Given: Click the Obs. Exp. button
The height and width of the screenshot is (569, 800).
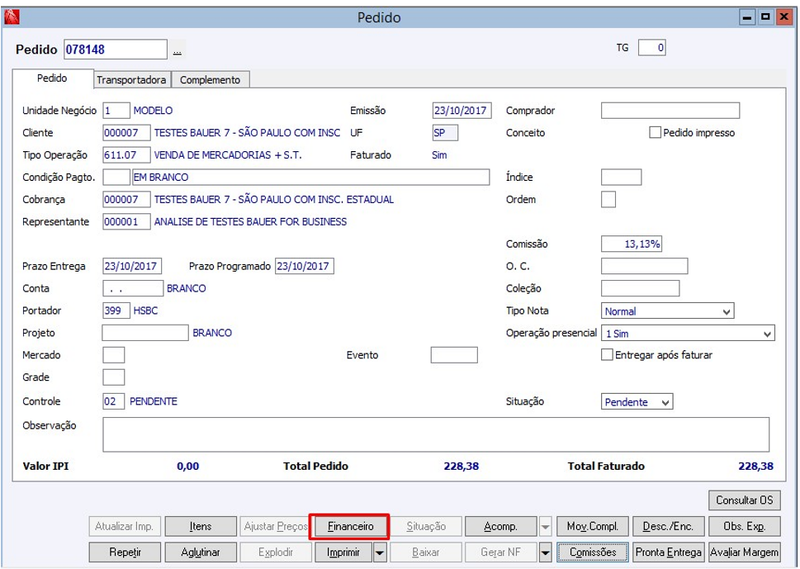Looking at the screenshot, I should [x=744, y=526].
